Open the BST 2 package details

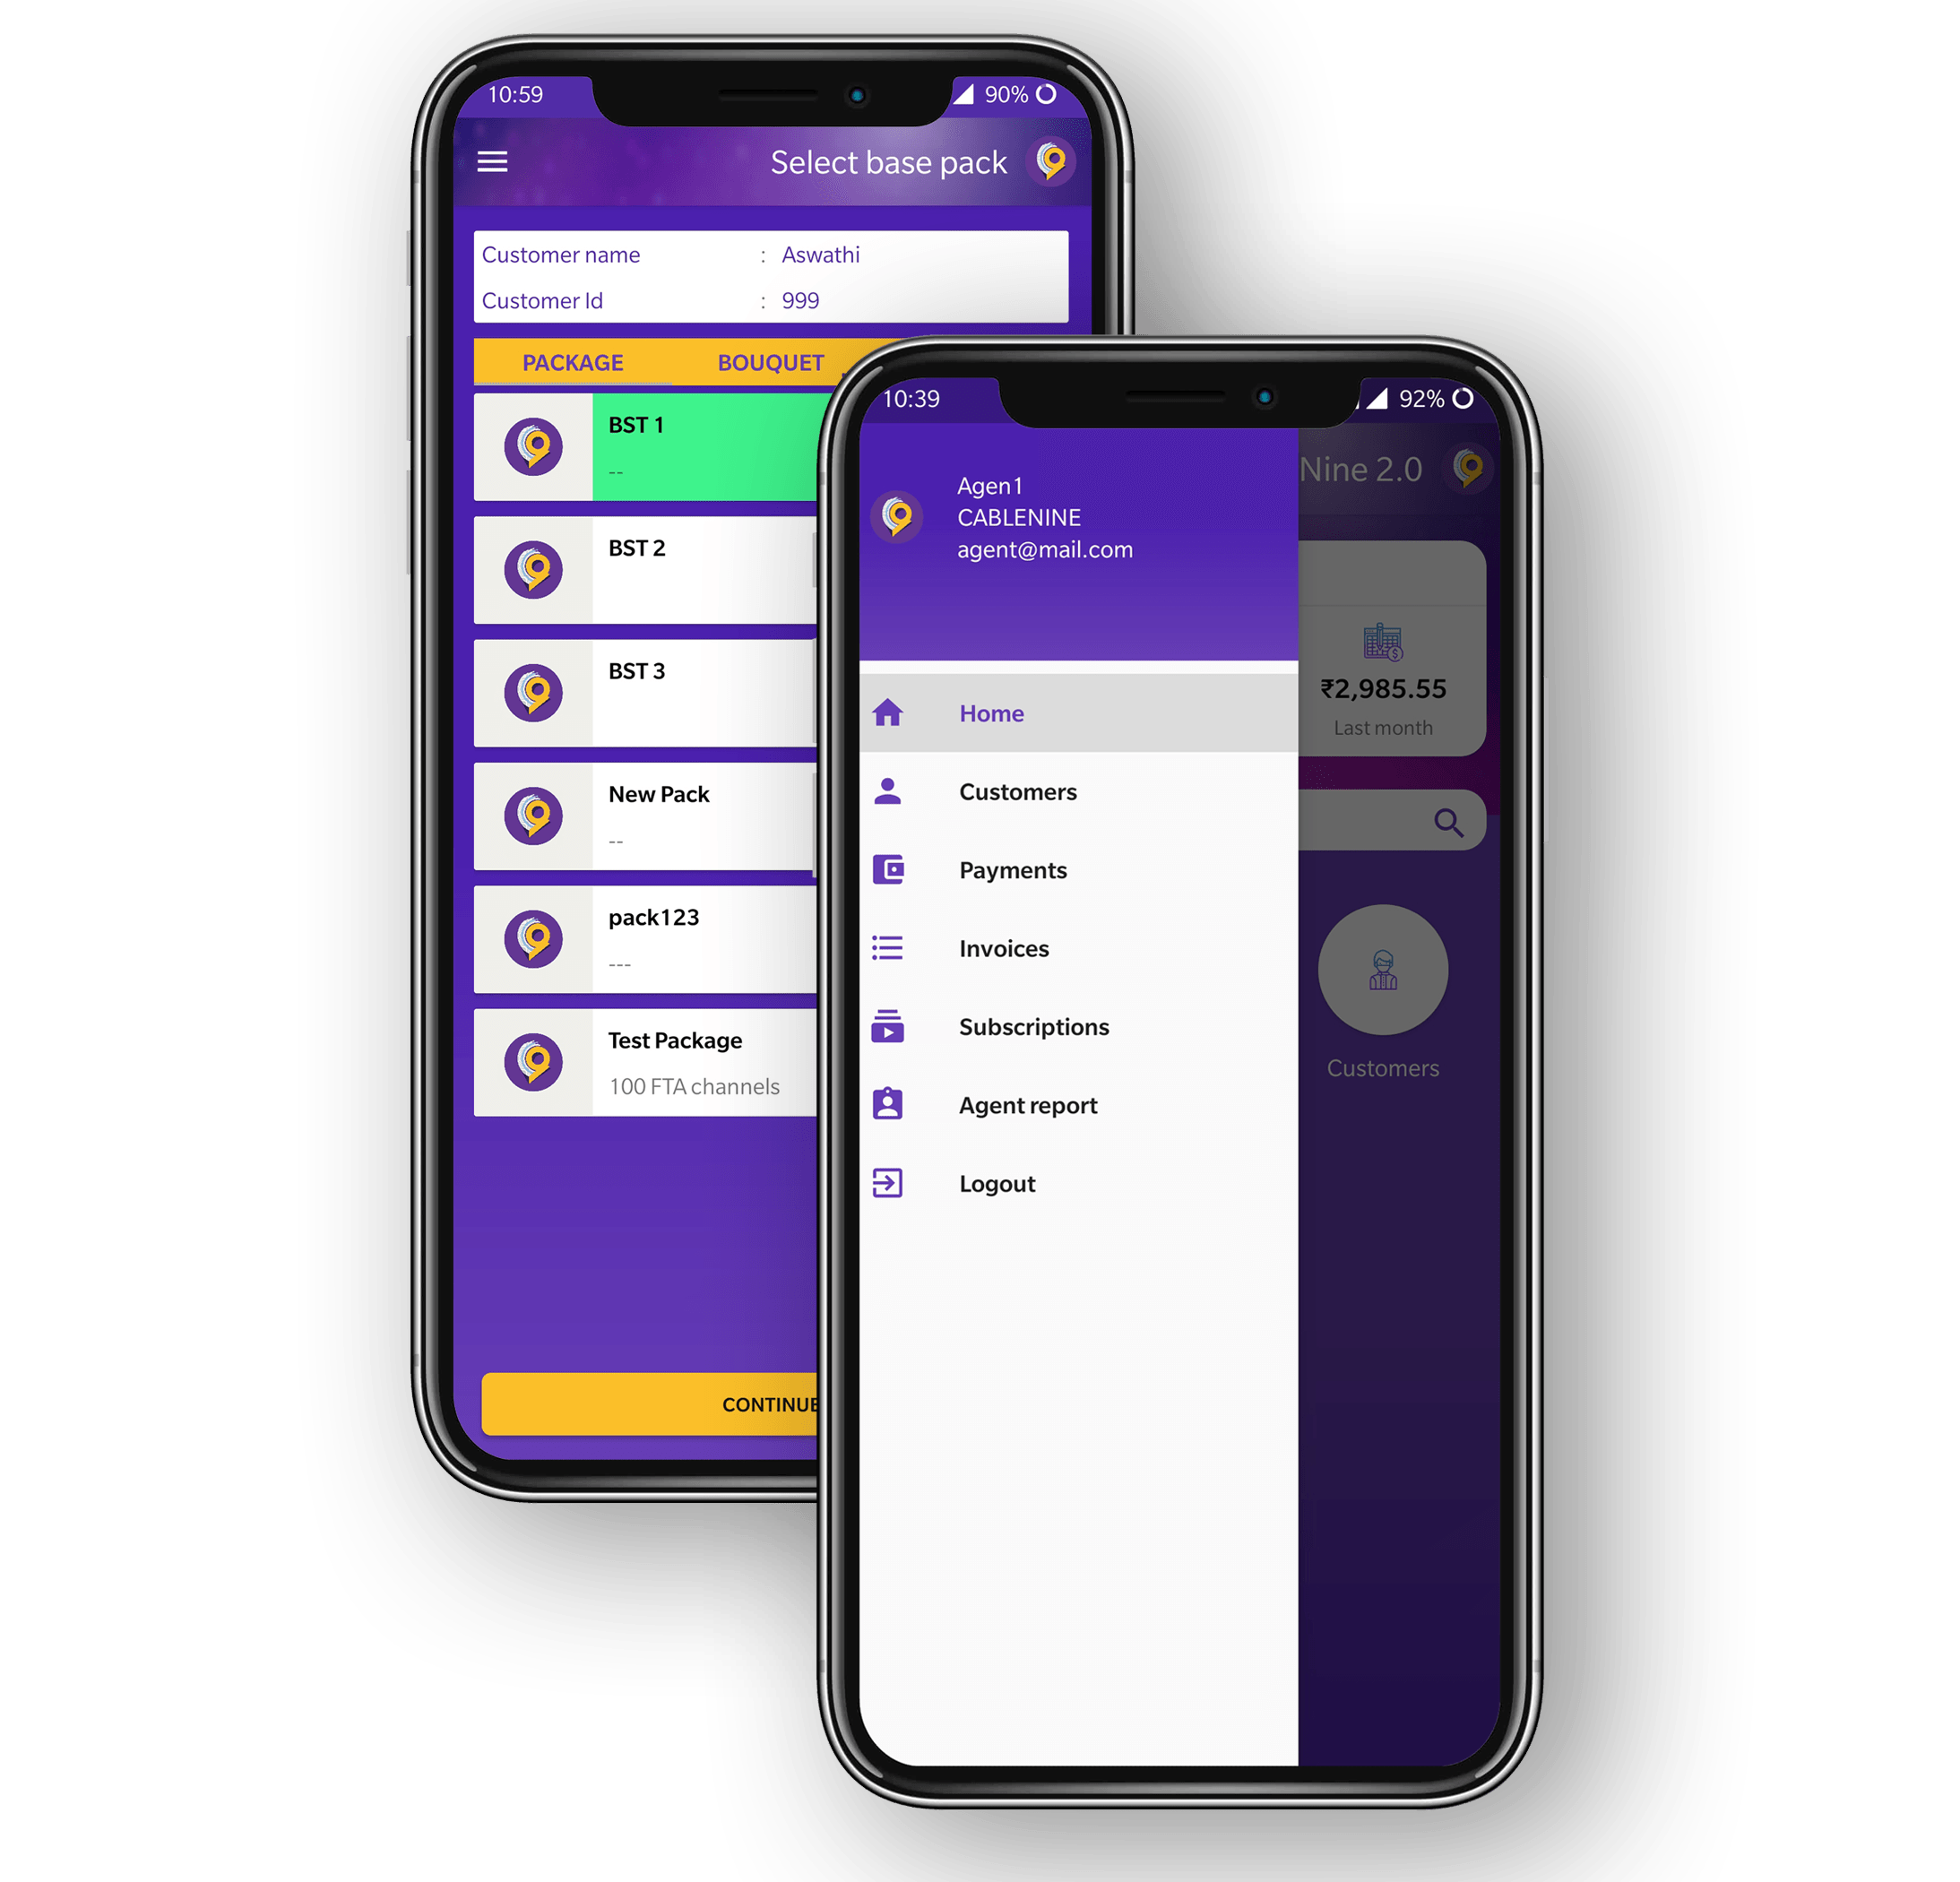[647, 560]
